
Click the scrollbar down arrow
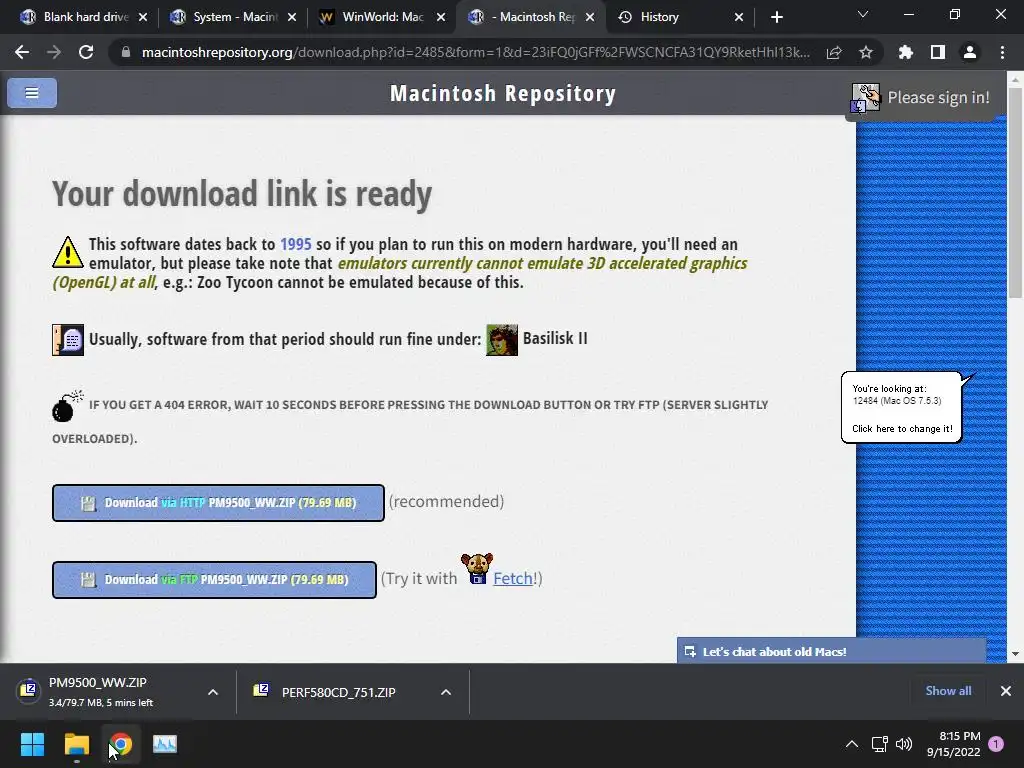pos(1015,654)
